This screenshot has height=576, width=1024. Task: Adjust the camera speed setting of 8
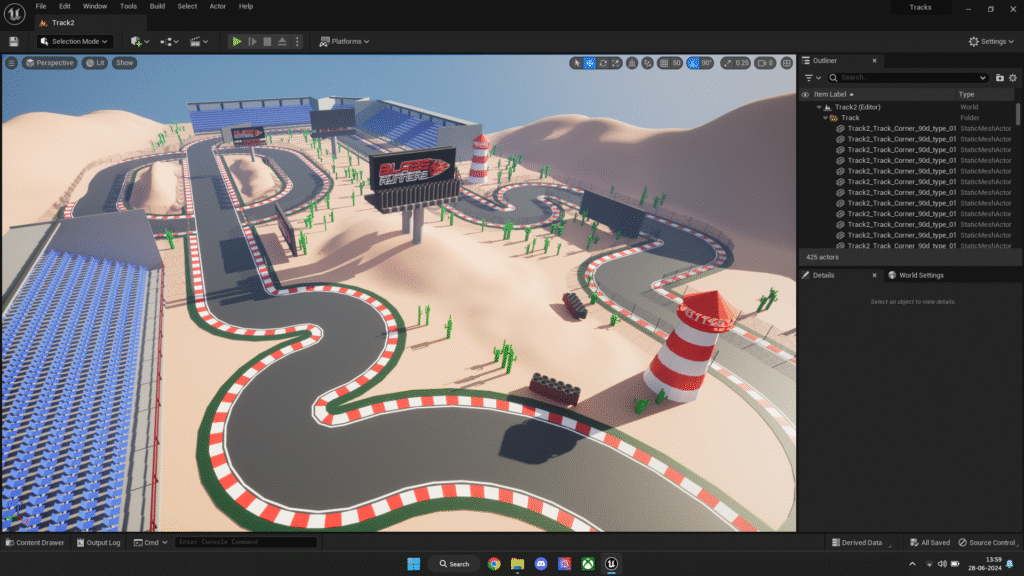pyautogui.click(x=765, y=63)
